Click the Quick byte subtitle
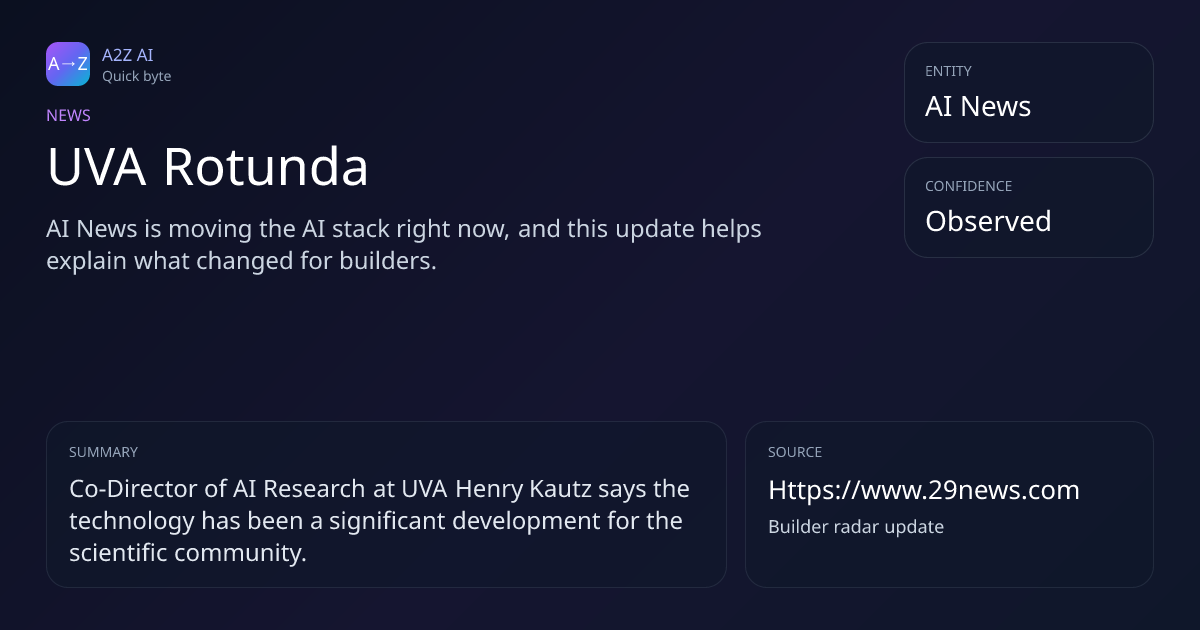Image resolution: width=1200 pixels, height=630 pixels. 136,76
